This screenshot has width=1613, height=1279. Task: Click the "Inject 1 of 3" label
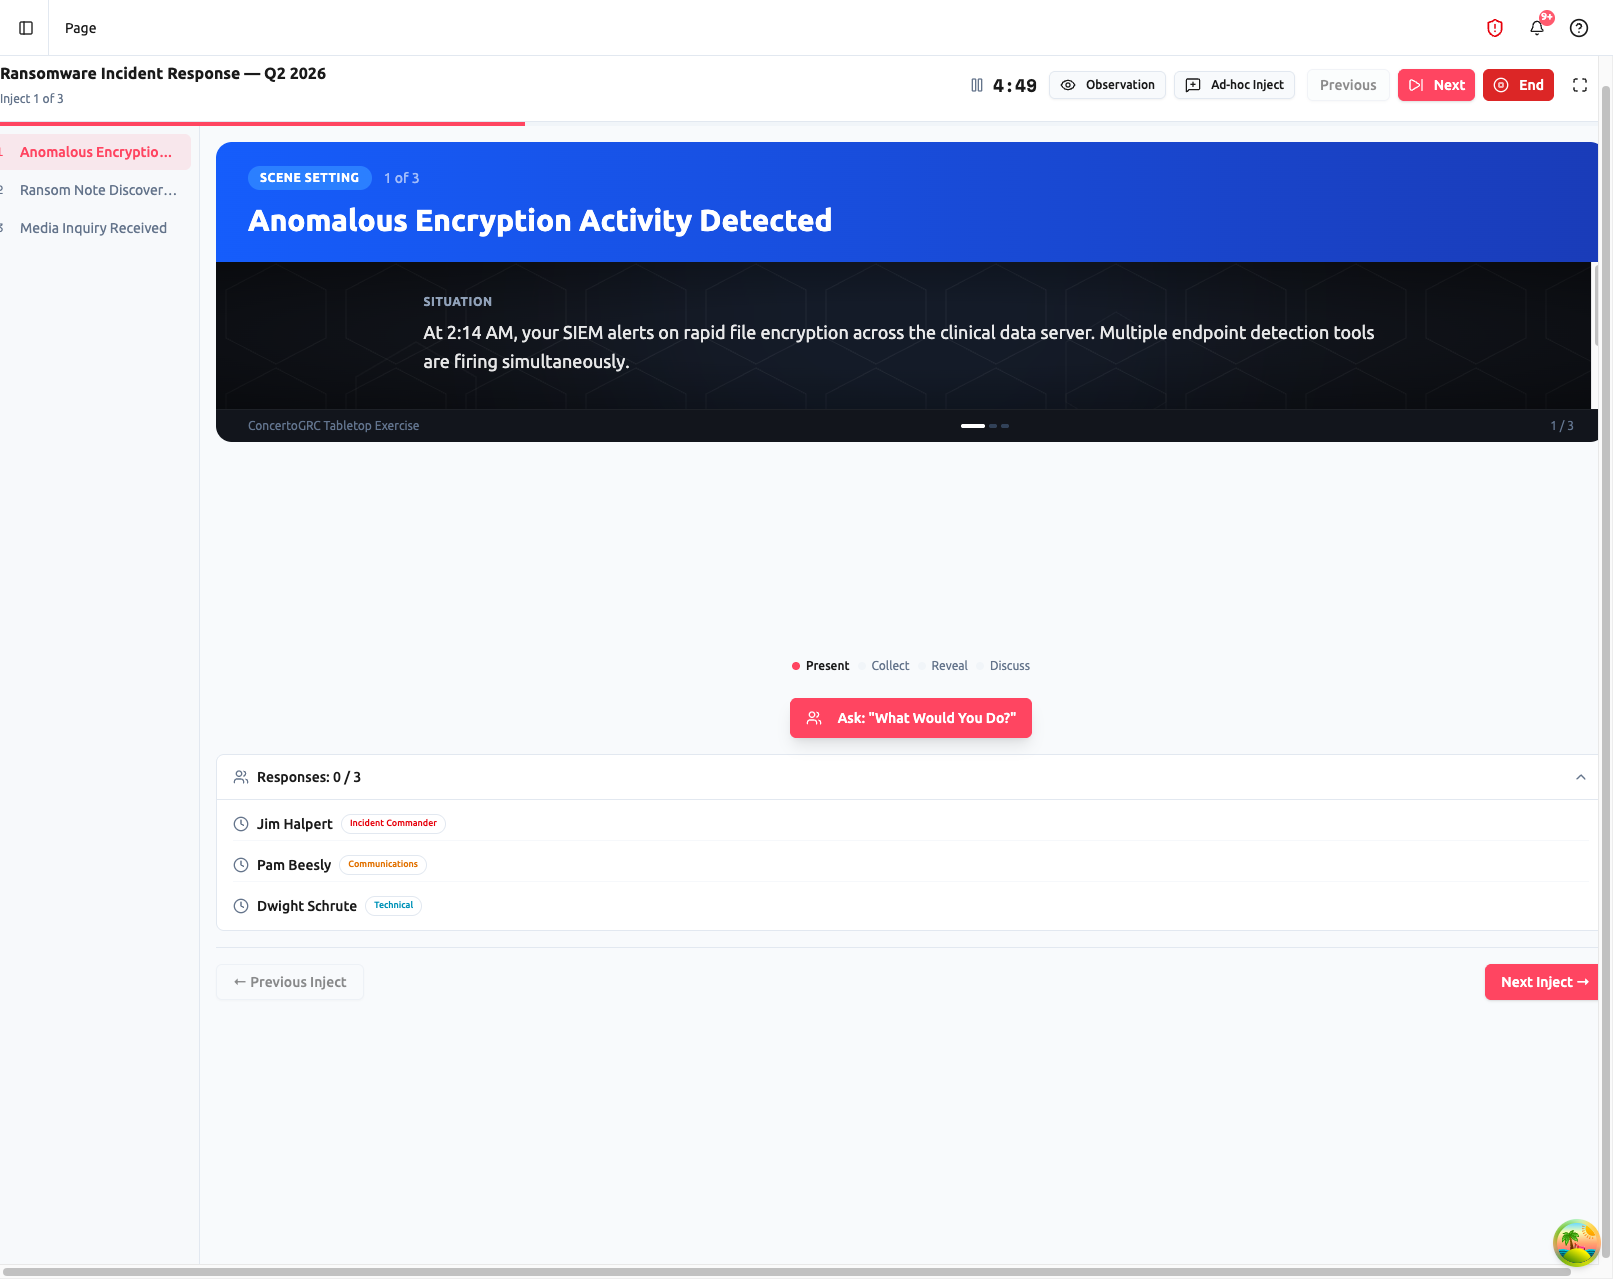click(x=32, y=99)
